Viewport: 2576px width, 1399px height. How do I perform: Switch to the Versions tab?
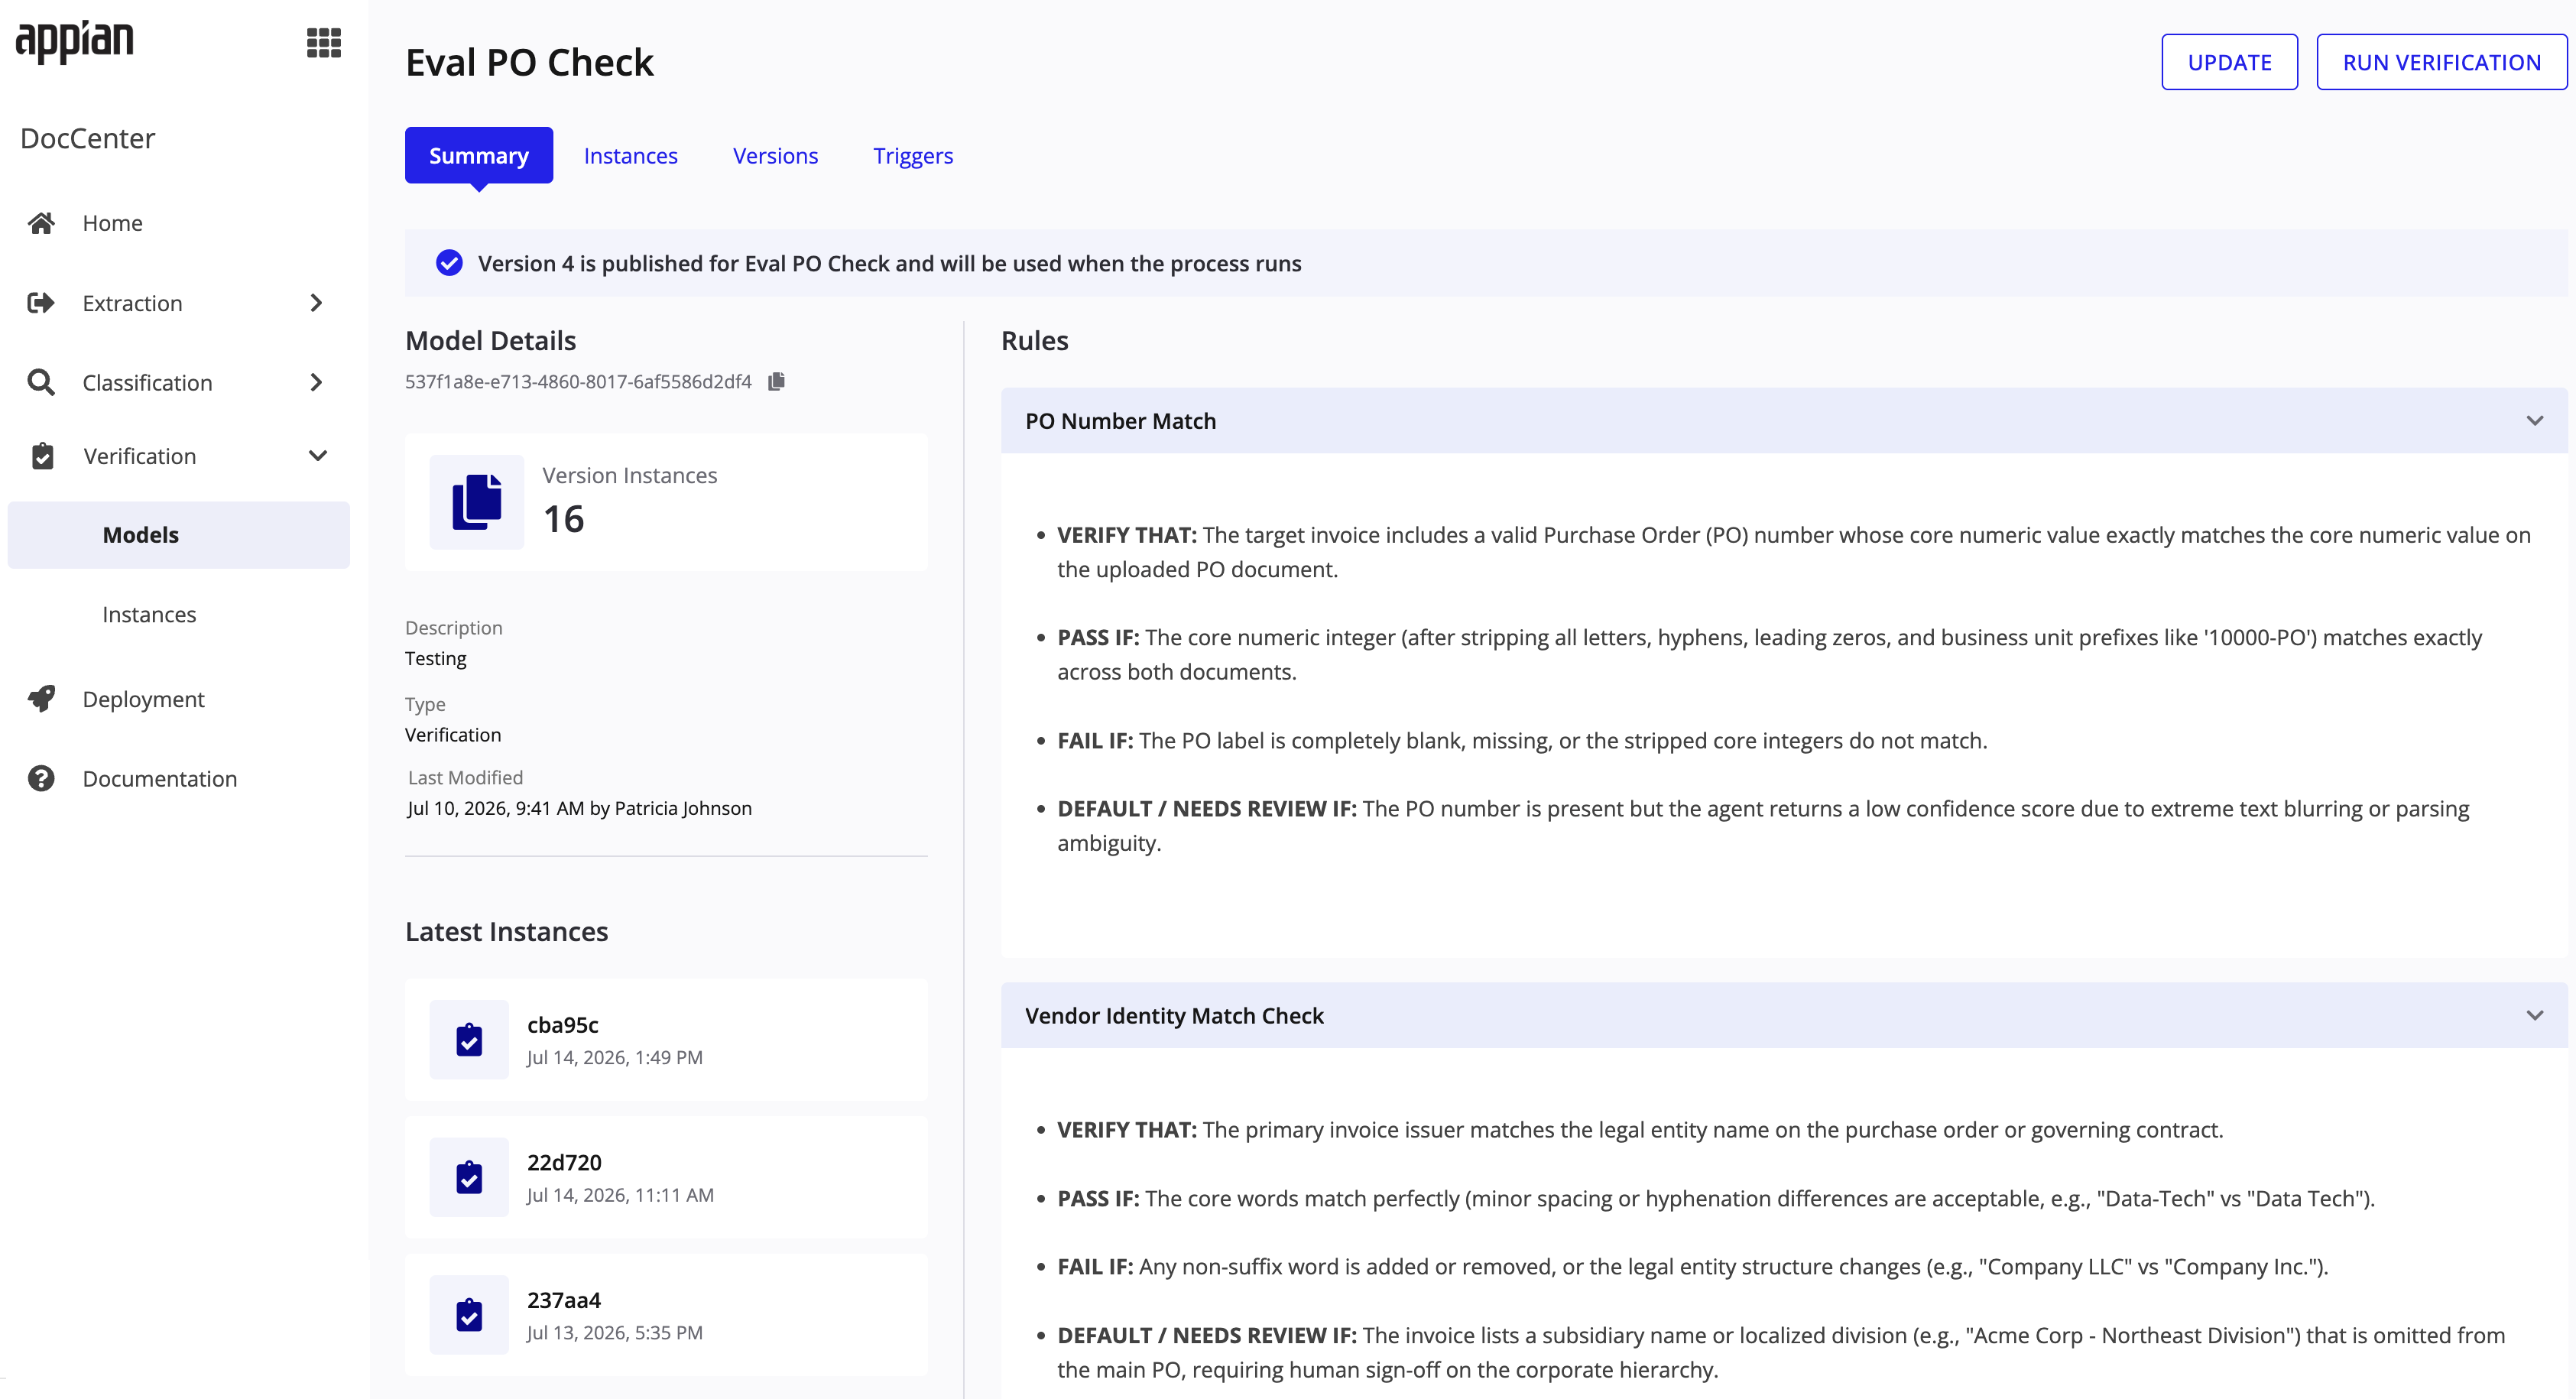(775, 156)
